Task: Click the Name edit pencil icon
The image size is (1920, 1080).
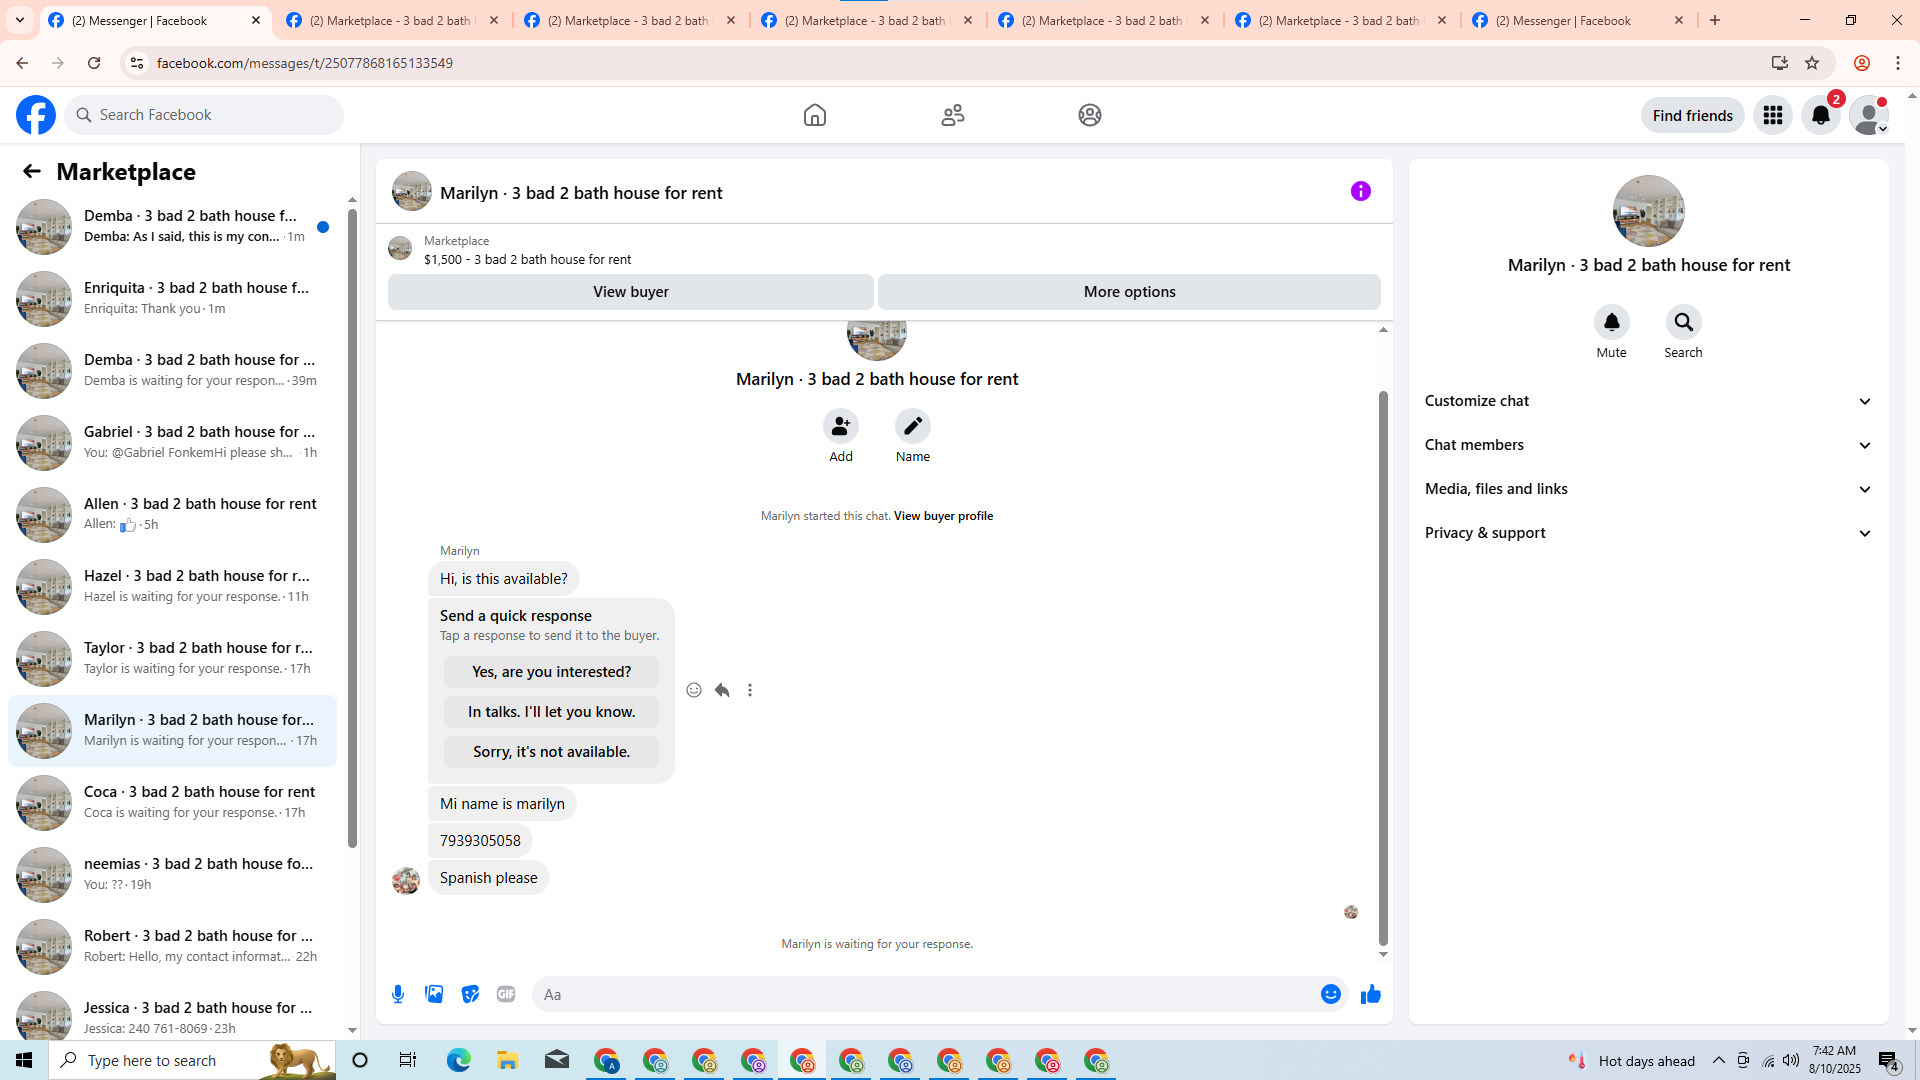Action: [x=912, y=426]
